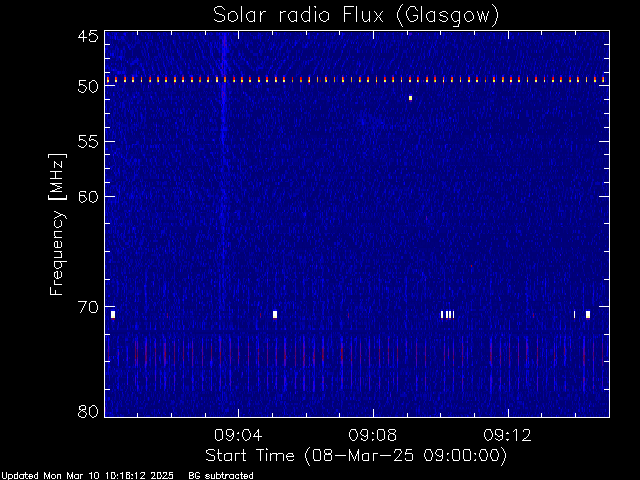Viewport: 640px width, 480px height.
Task: Click the 55 MHz axis tick label
Action: tap(88, 141)
